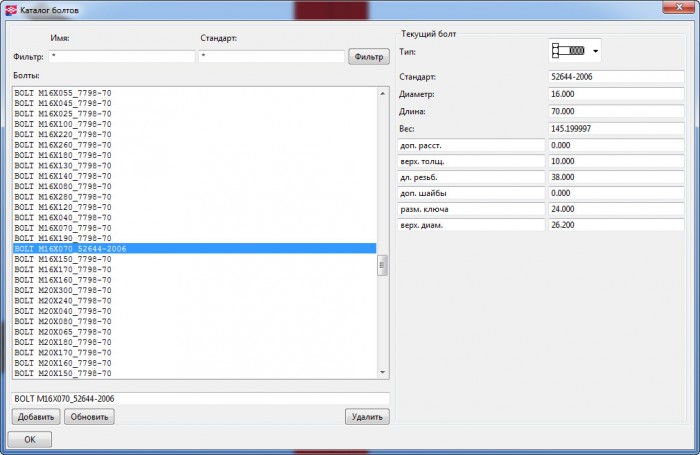The image size is (700, 455).
Task: Select BOLT M20X170_7798-70 in list
Action: tap(195, 352)
